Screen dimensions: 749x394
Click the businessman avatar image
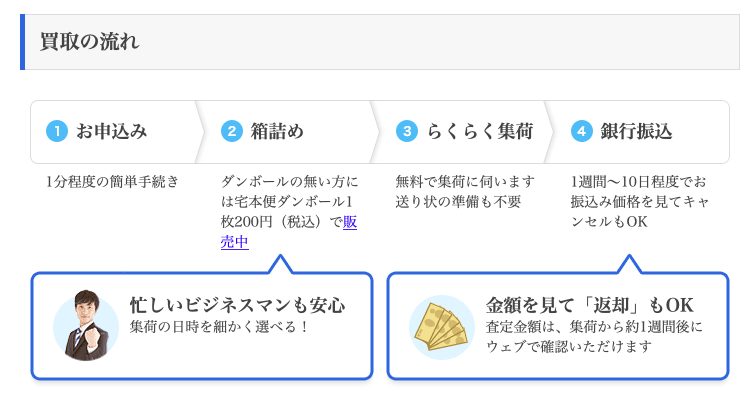(x=86, y=325)
